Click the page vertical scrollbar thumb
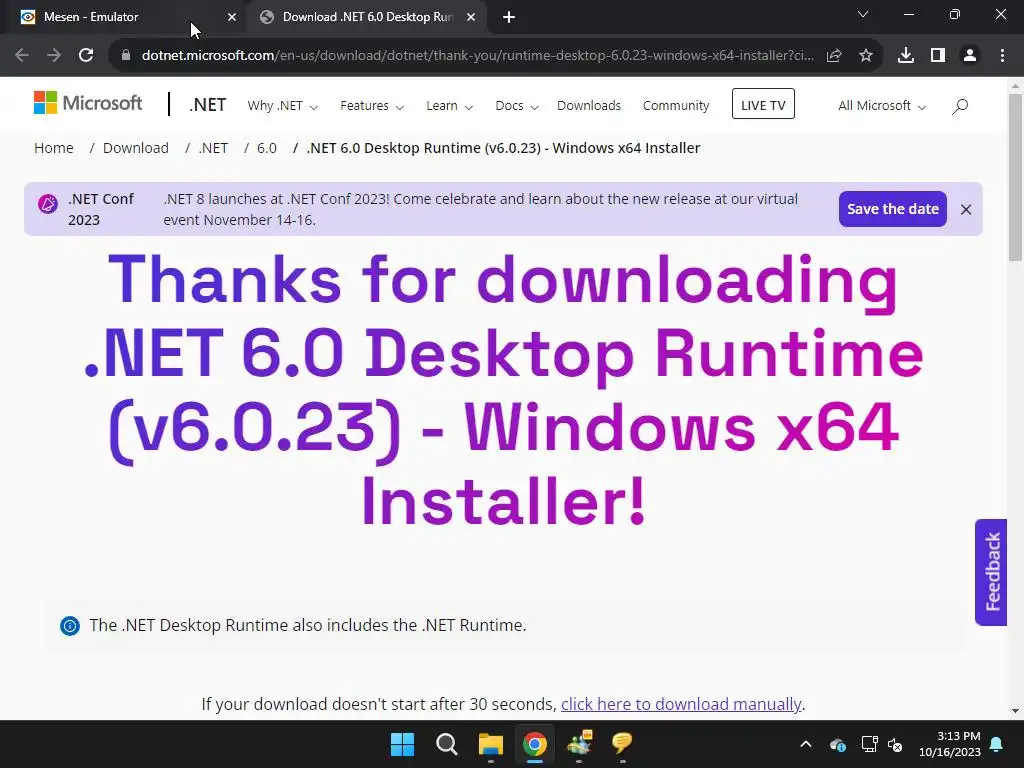The width and height of the screenshot is (1024, 768). click(x=1015, y=177)
